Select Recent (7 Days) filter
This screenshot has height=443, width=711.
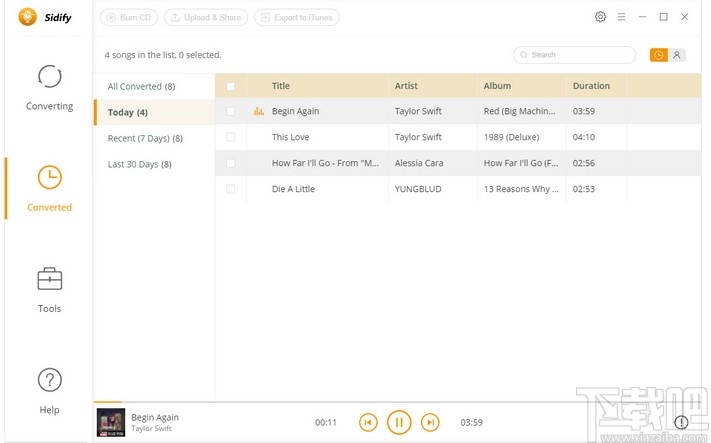tap(155, 138)
